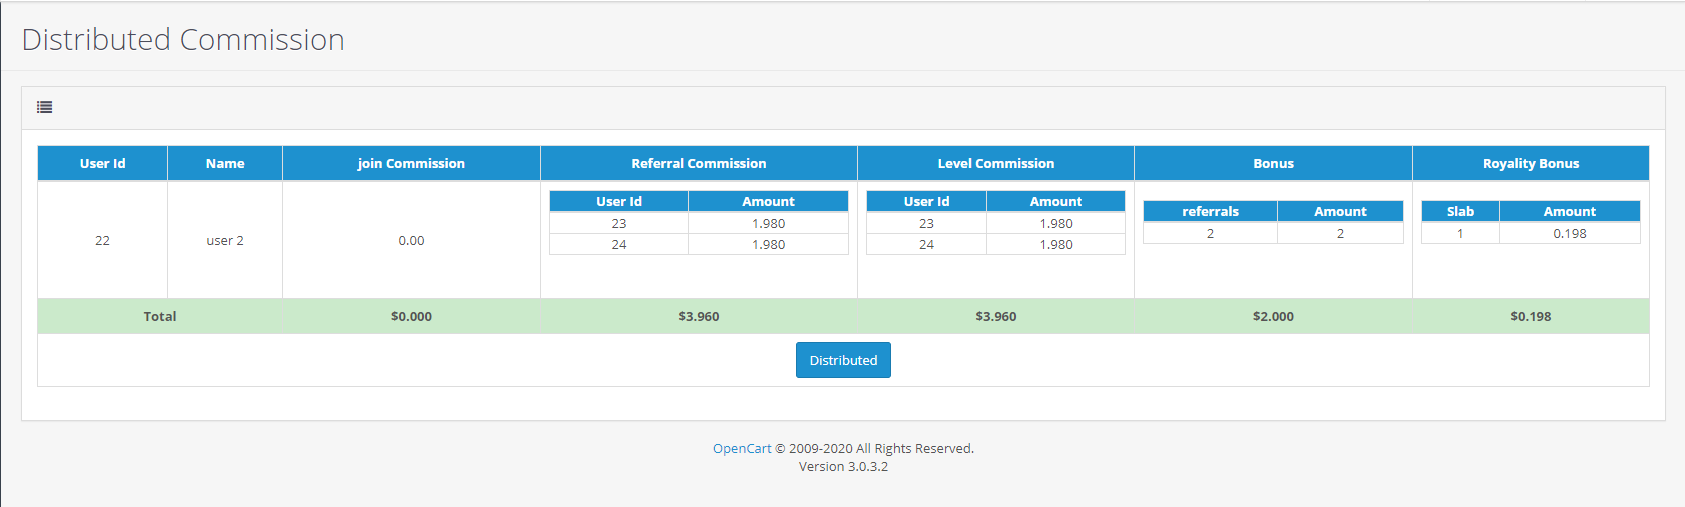Select the Name column header
This screenshot has width=1685, height=507.
coord(225,163)
